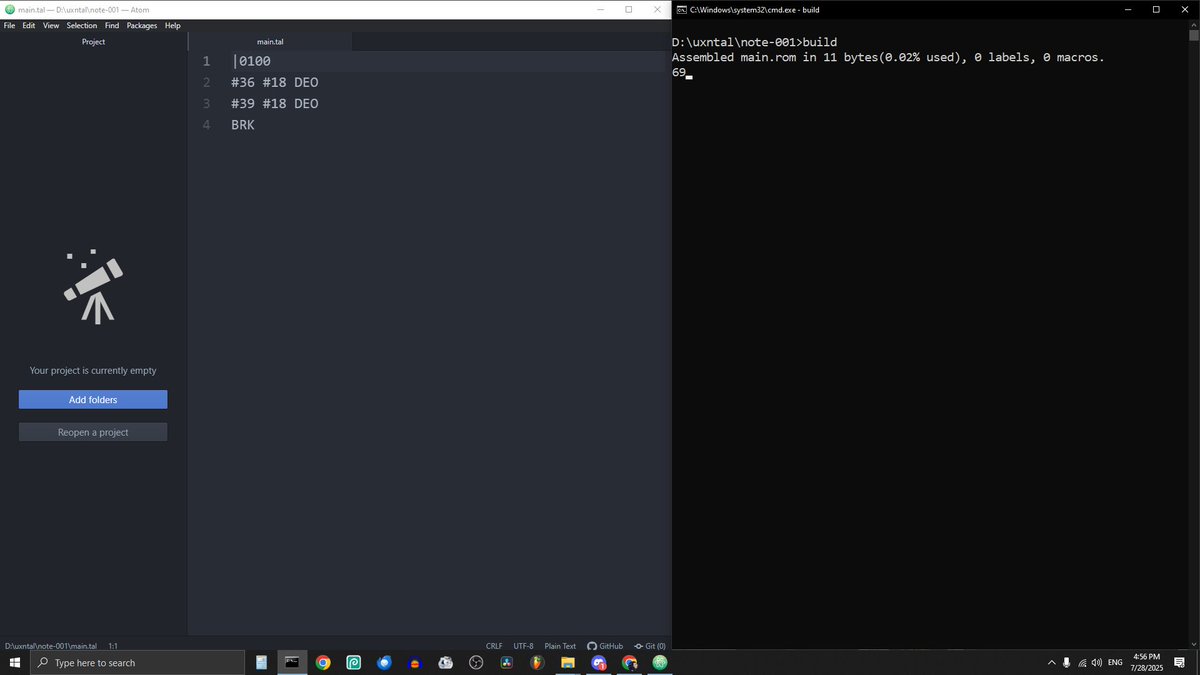Viewport: 1200px width, 675px height.
Task: Click line number 2 in the gutter
Action: [206, 82]
